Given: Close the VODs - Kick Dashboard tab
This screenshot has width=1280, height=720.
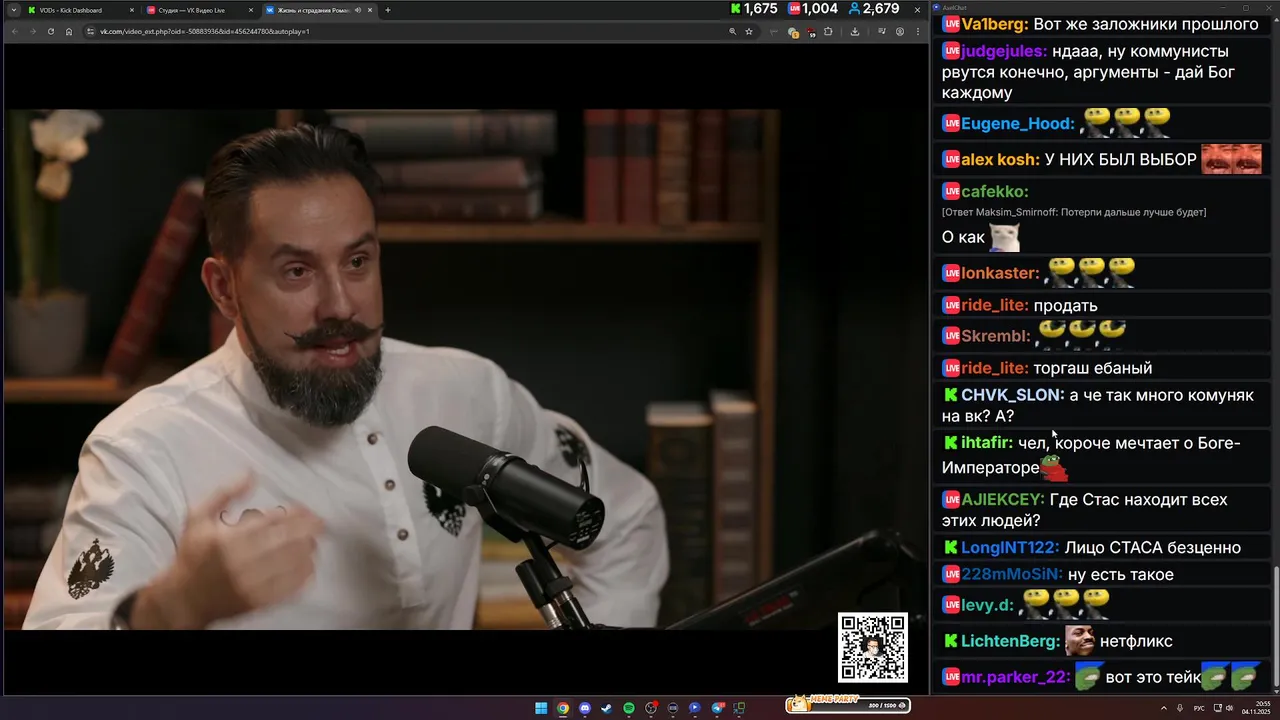Looking at the screenshot, I should (131, 10).
